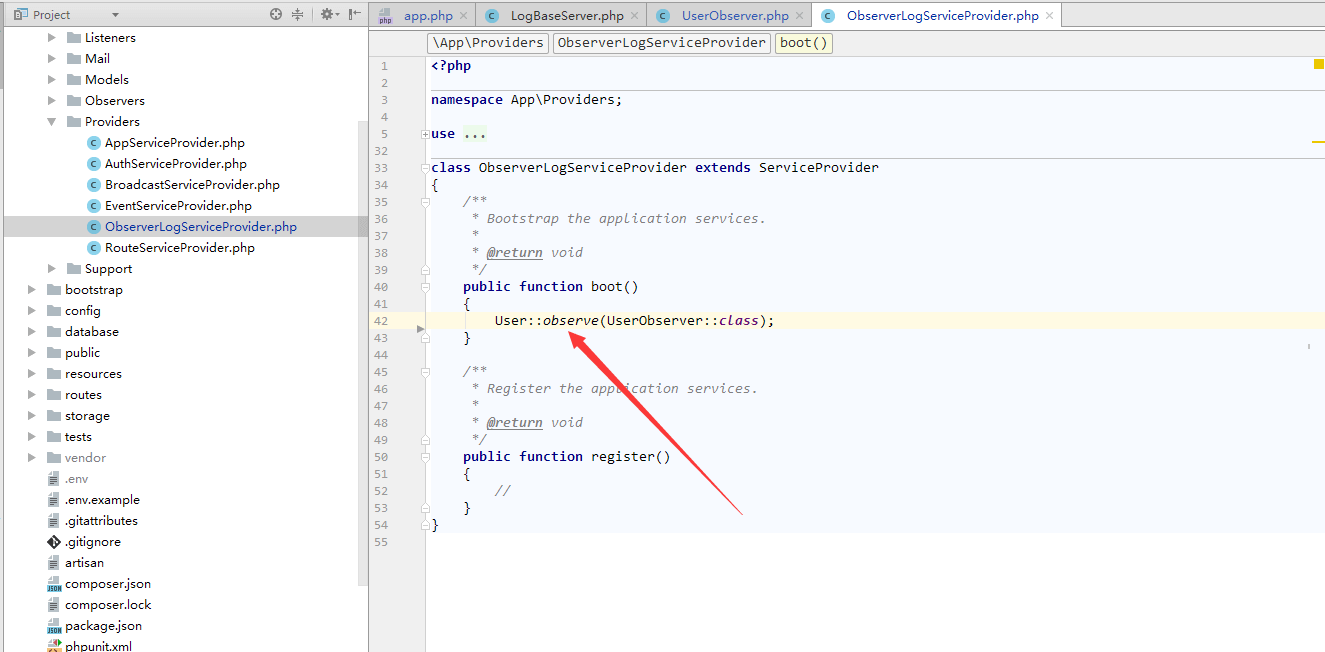The height and width of the screenshot is (652, 1325).
Task: Expand the resources folder arrow
Action: click(x=32, y=373)
